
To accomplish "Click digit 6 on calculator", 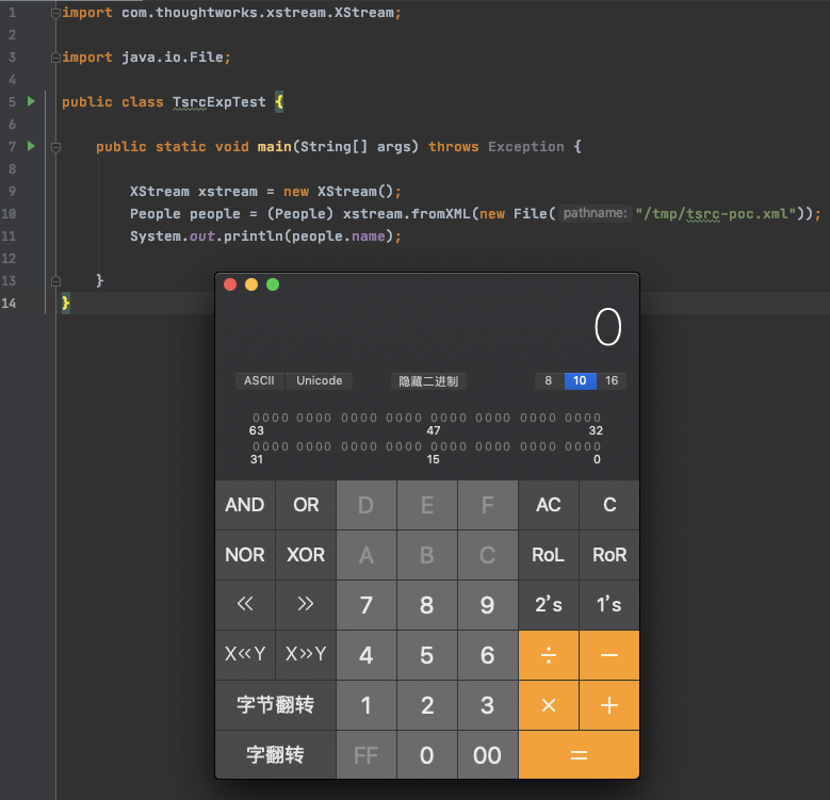I will click(488, 655).
